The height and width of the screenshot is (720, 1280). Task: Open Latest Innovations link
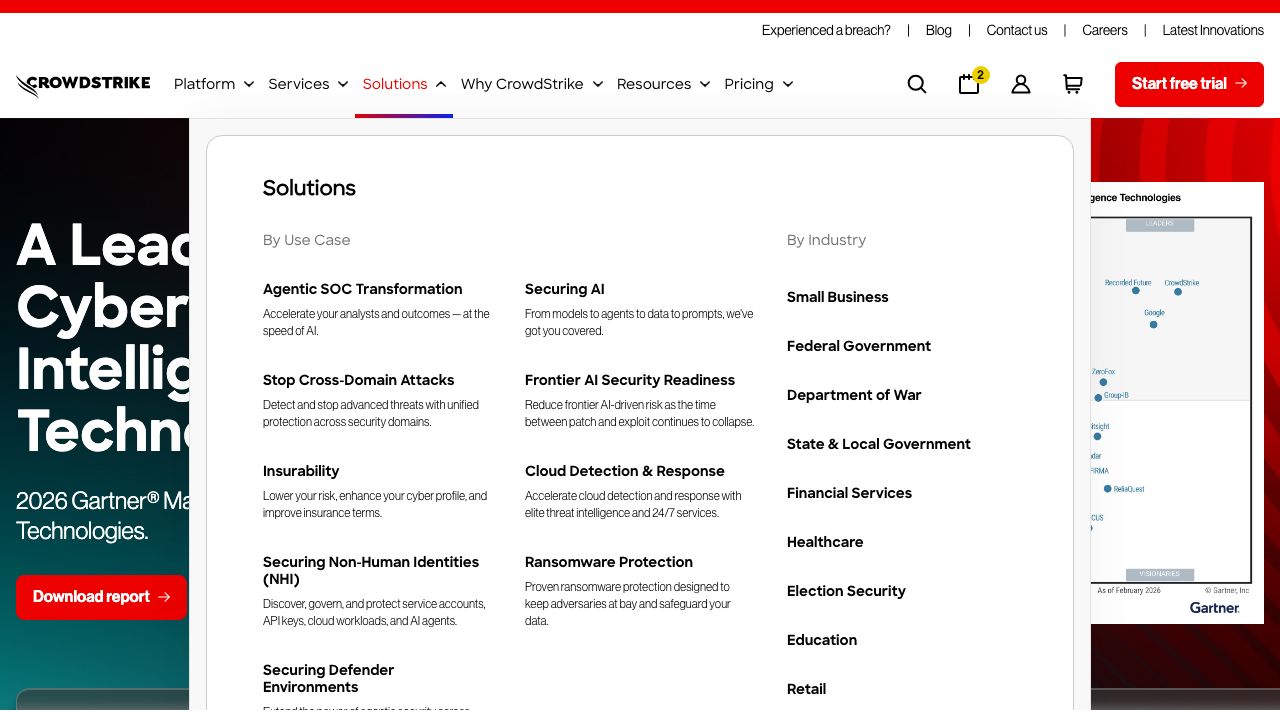click(1213, 30)
